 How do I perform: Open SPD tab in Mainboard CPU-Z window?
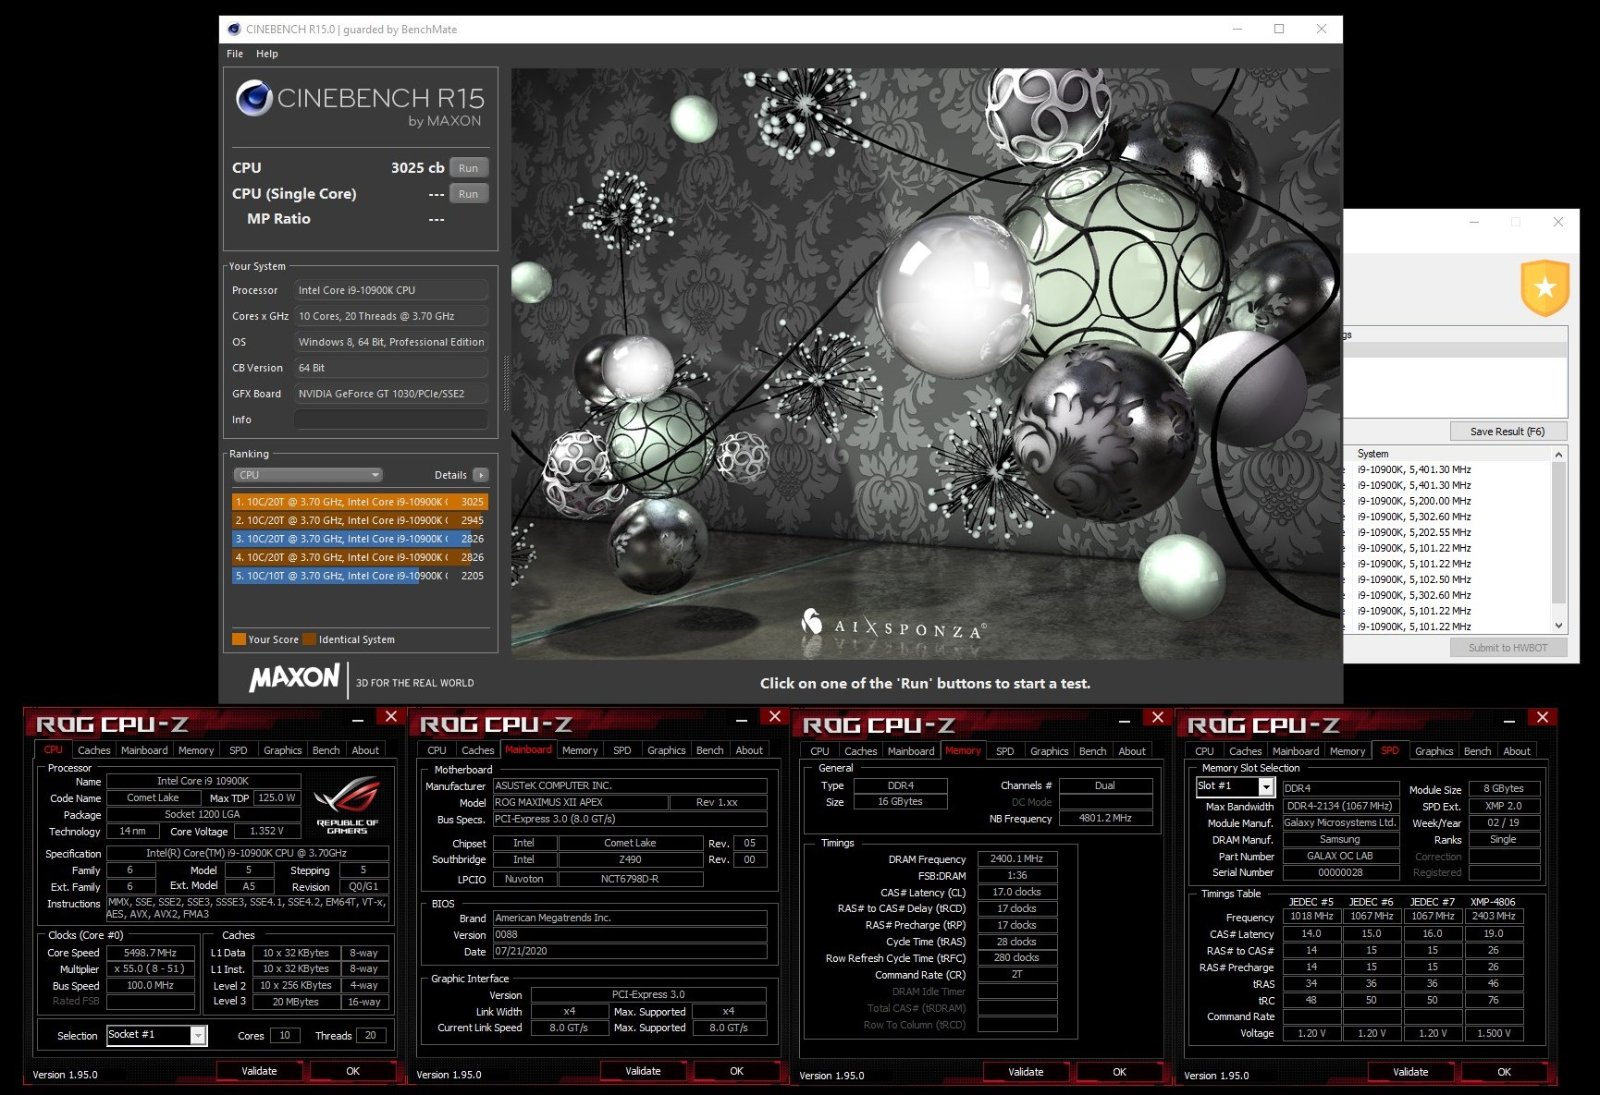(x=622, y=750)
